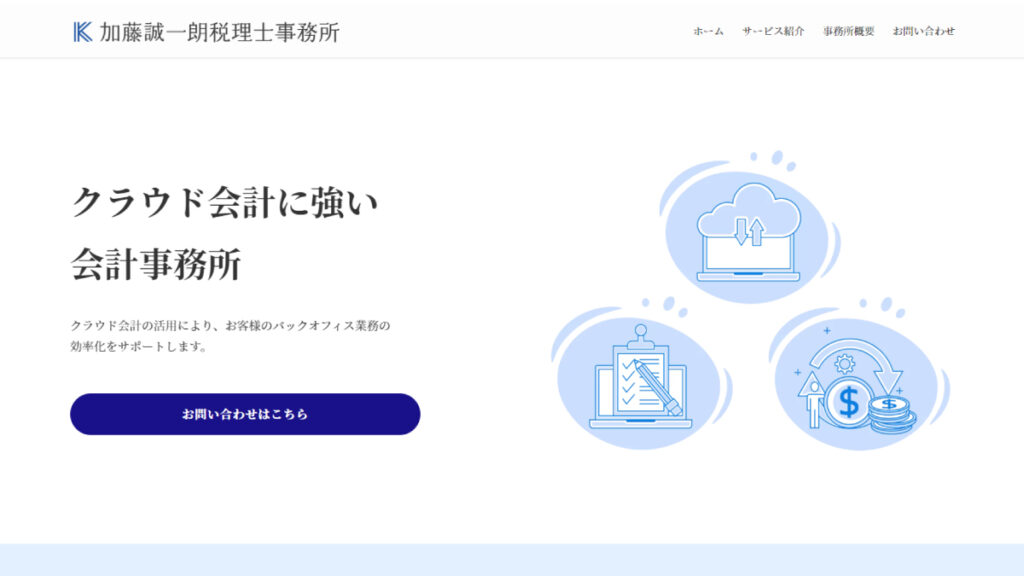Image resolution: width=1024 pixels, height=576 pixels.
Task: Open the 加藤誠一朗税理士事務所 site title link
Action: pos(219,32)
